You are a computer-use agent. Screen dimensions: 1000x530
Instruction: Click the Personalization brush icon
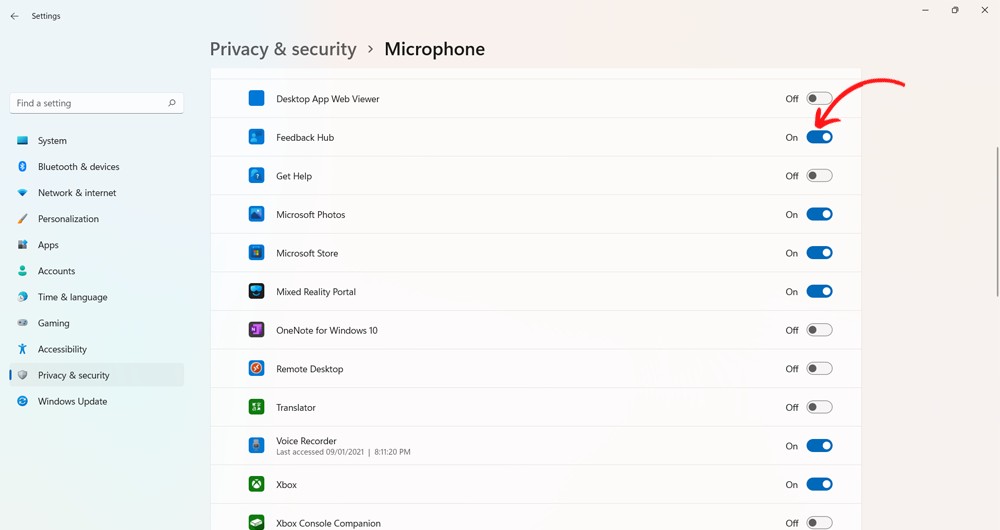click(22, 219)
